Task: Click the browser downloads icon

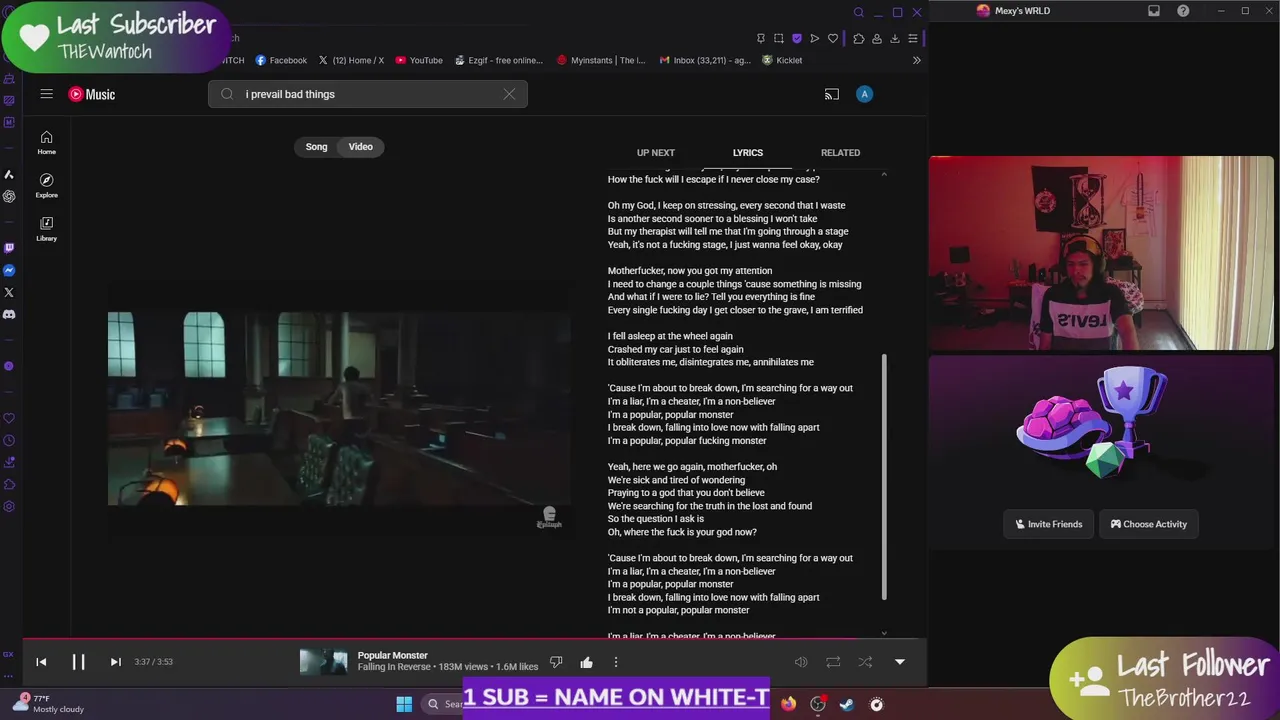Action: point(894,38)
